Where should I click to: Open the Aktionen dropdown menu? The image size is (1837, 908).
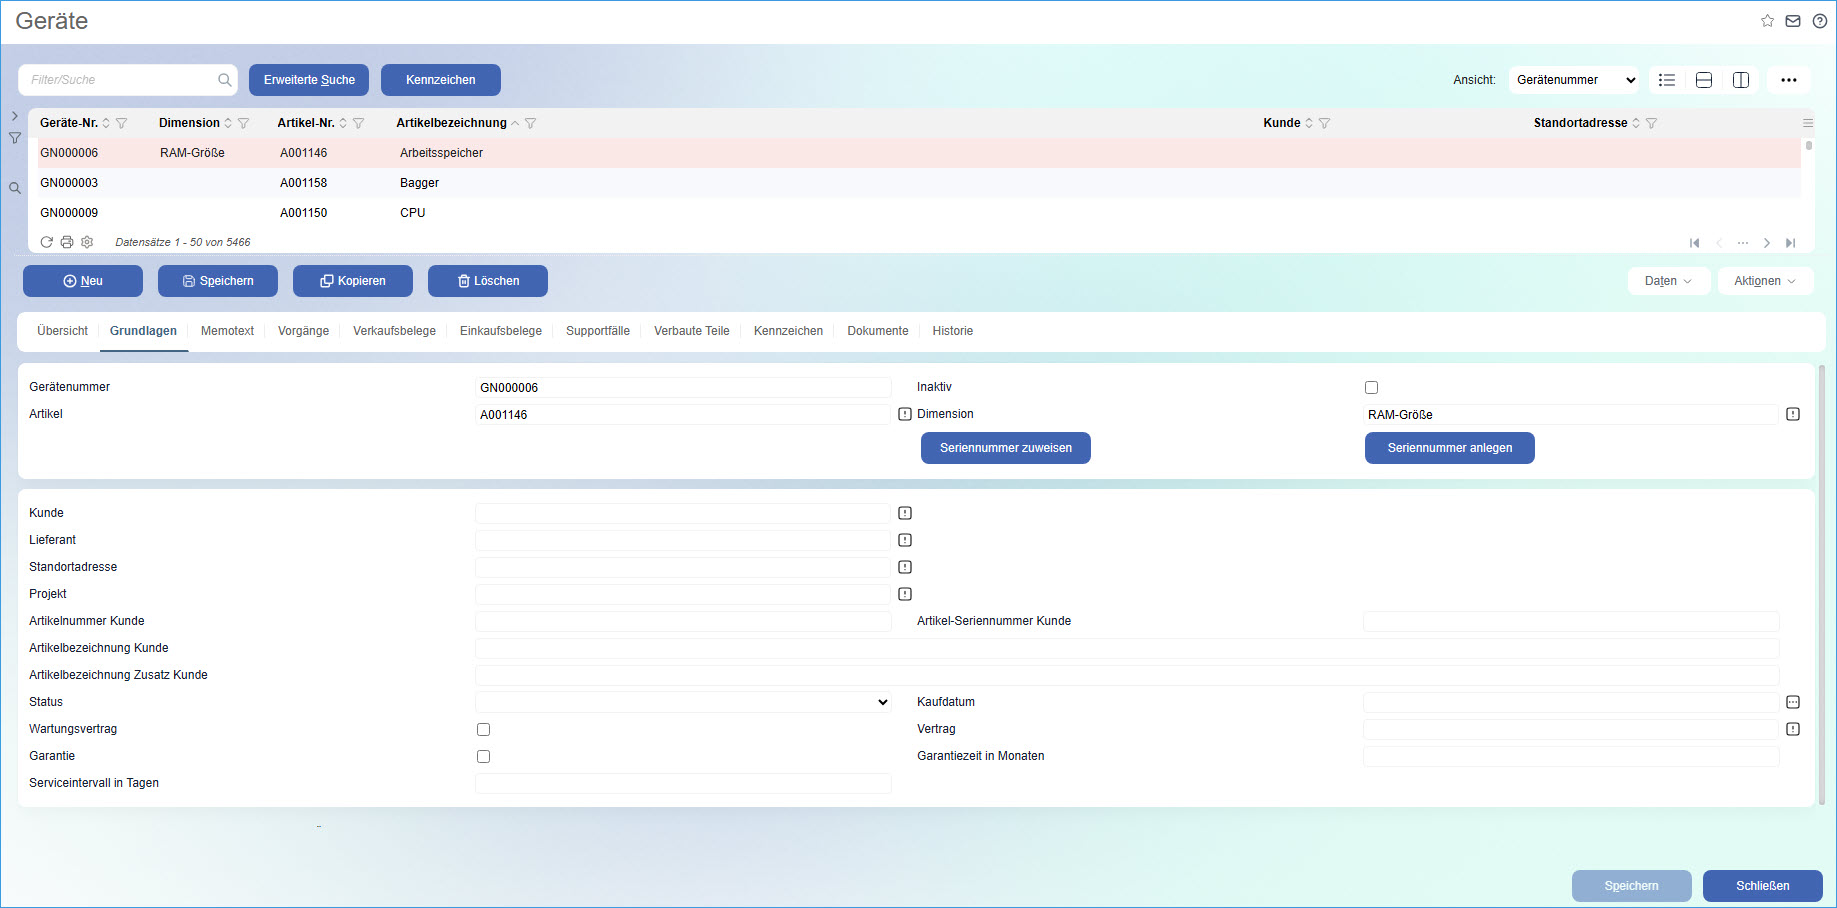(1764, 281)
